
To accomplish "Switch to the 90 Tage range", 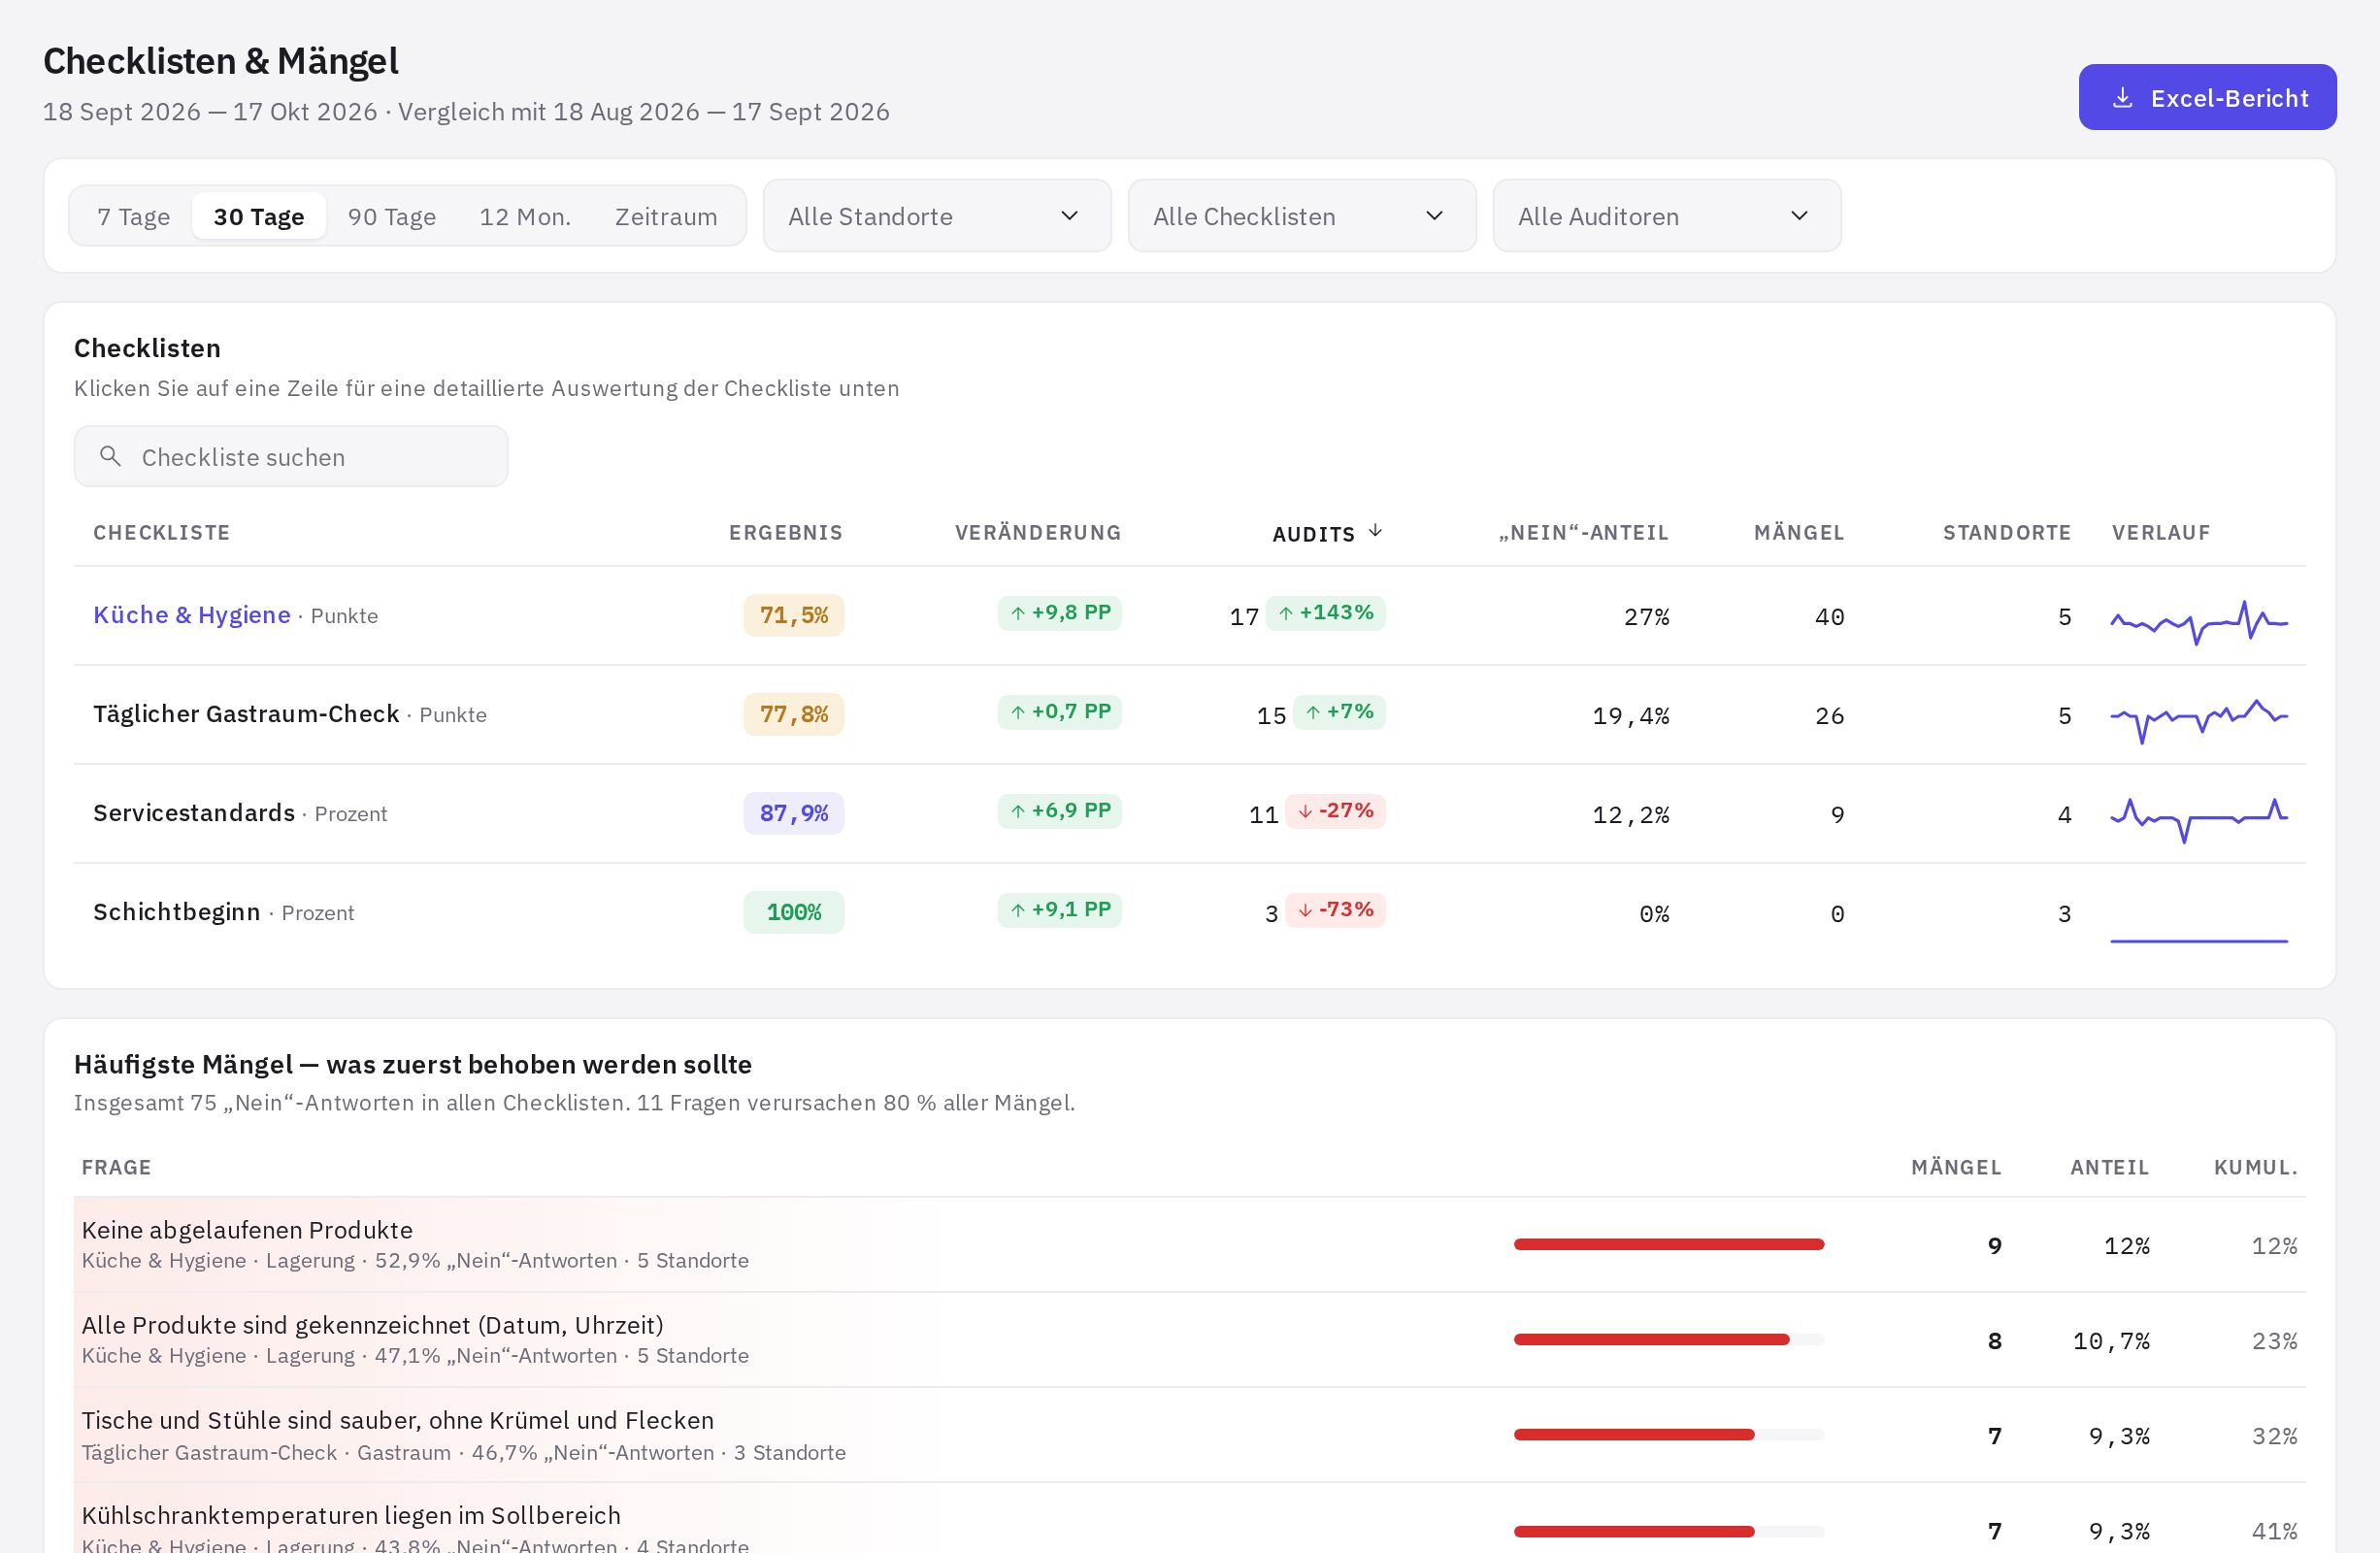I will pyautogui.click(x=392, y=216).
